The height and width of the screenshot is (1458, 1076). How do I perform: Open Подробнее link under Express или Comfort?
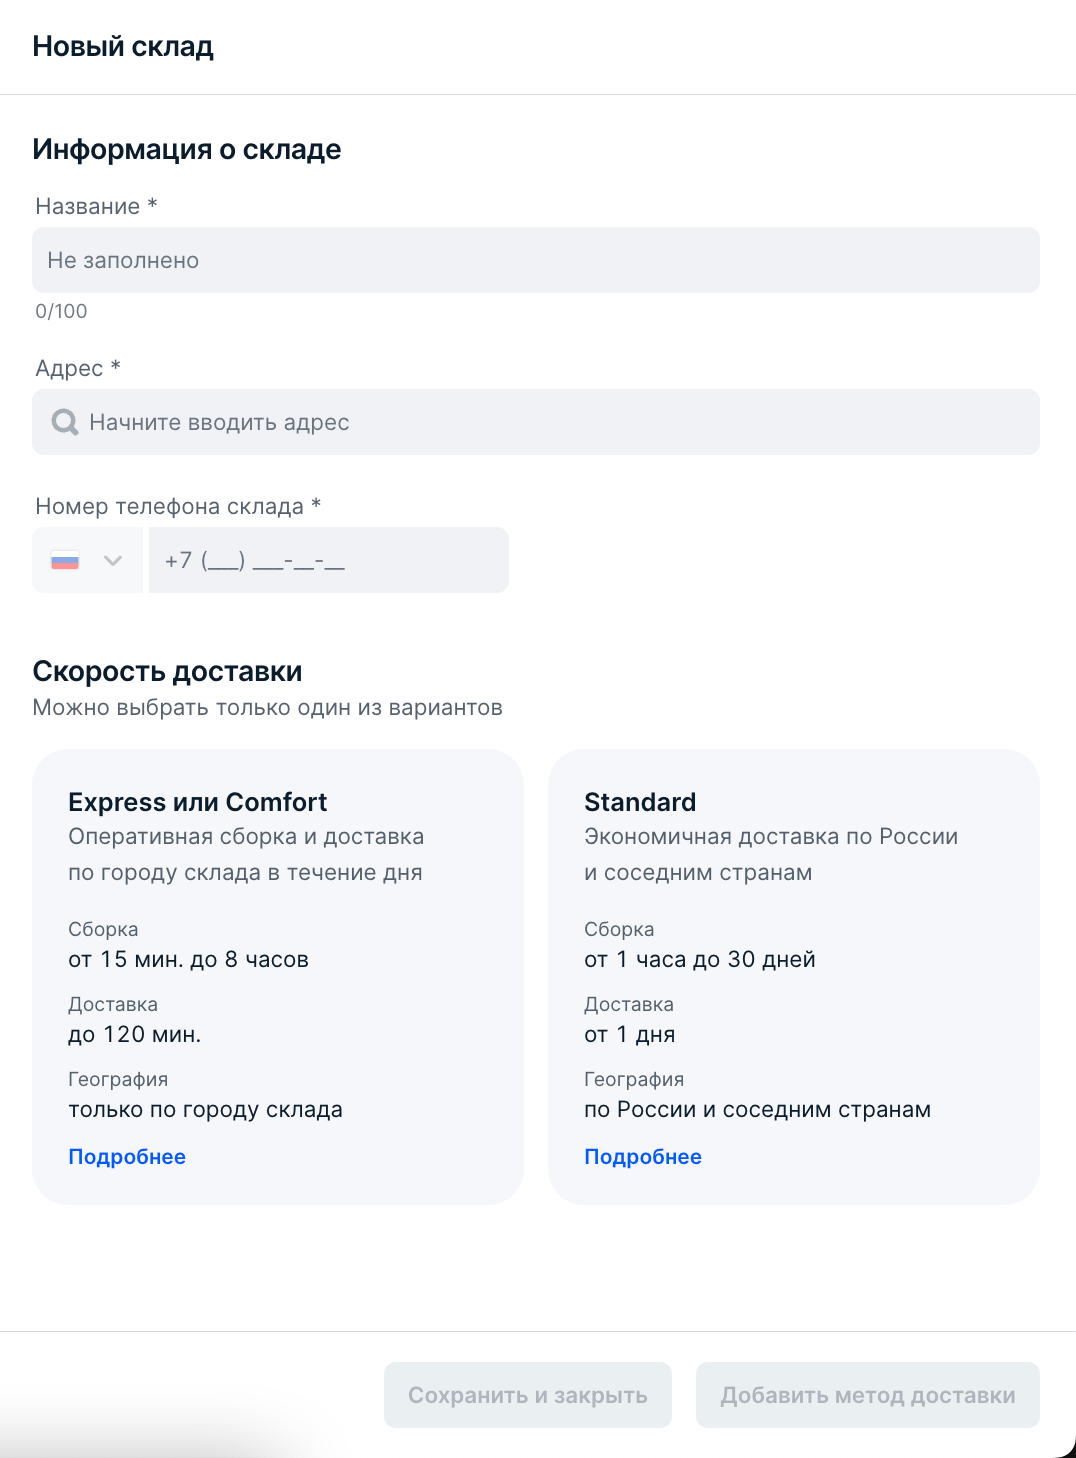pyautogui.click(x=127, y=1157)
